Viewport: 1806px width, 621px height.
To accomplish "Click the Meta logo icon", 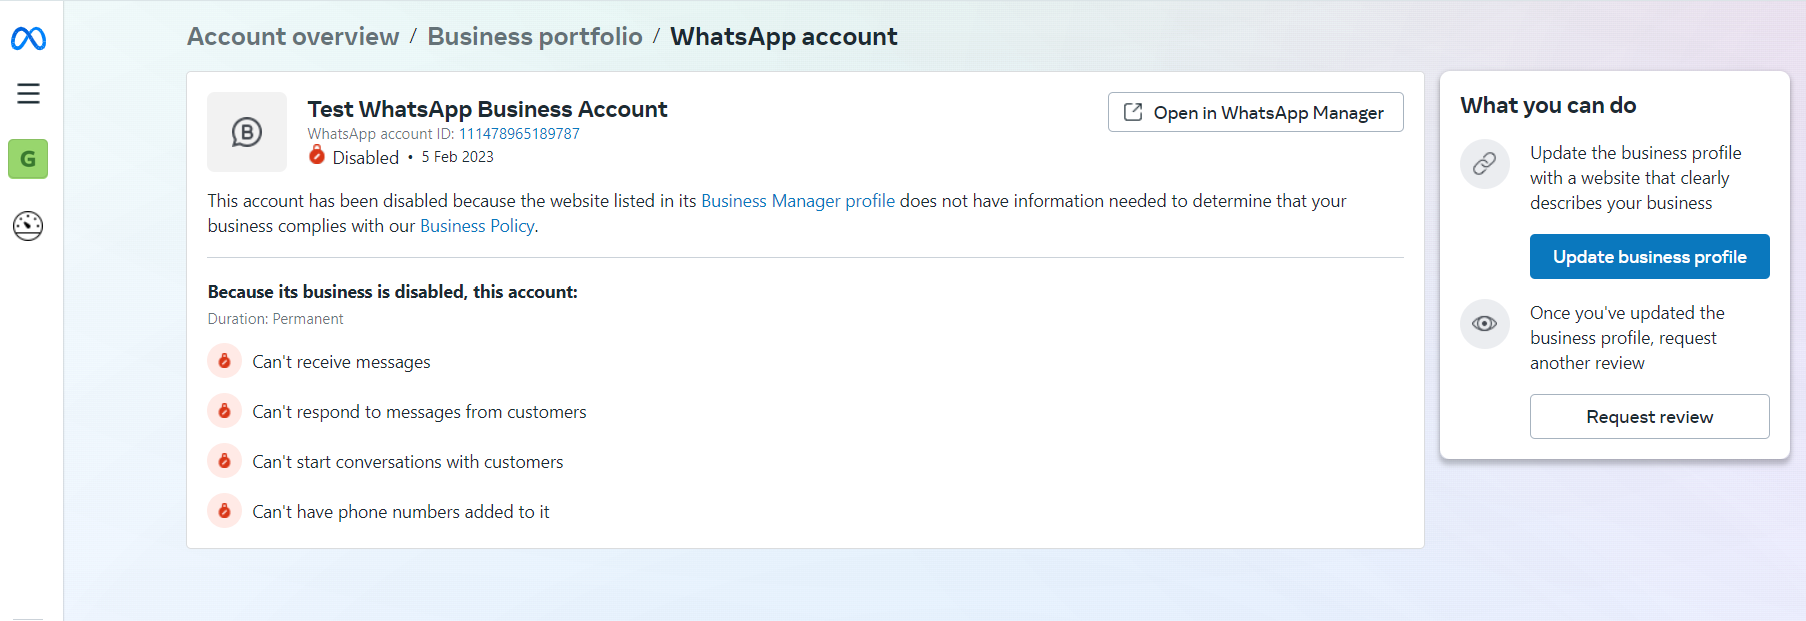I will 28,39.
